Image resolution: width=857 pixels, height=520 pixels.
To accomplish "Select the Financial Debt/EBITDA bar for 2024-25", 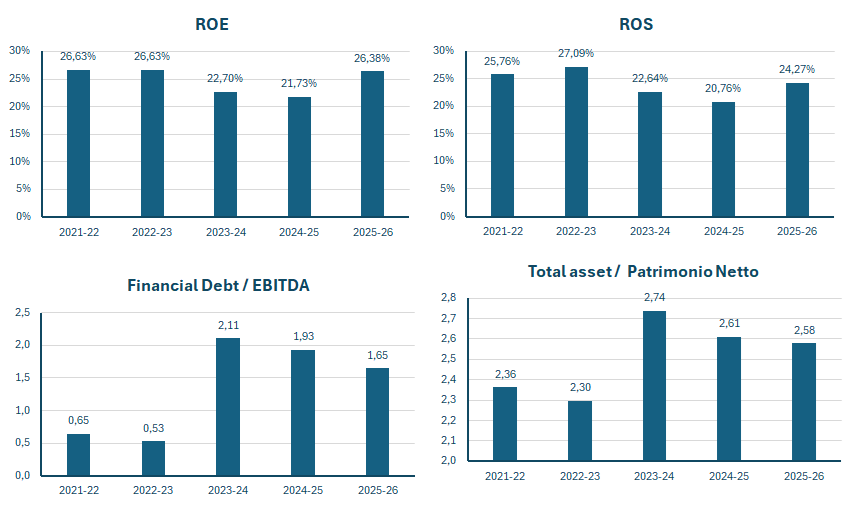I will point(303,413).
